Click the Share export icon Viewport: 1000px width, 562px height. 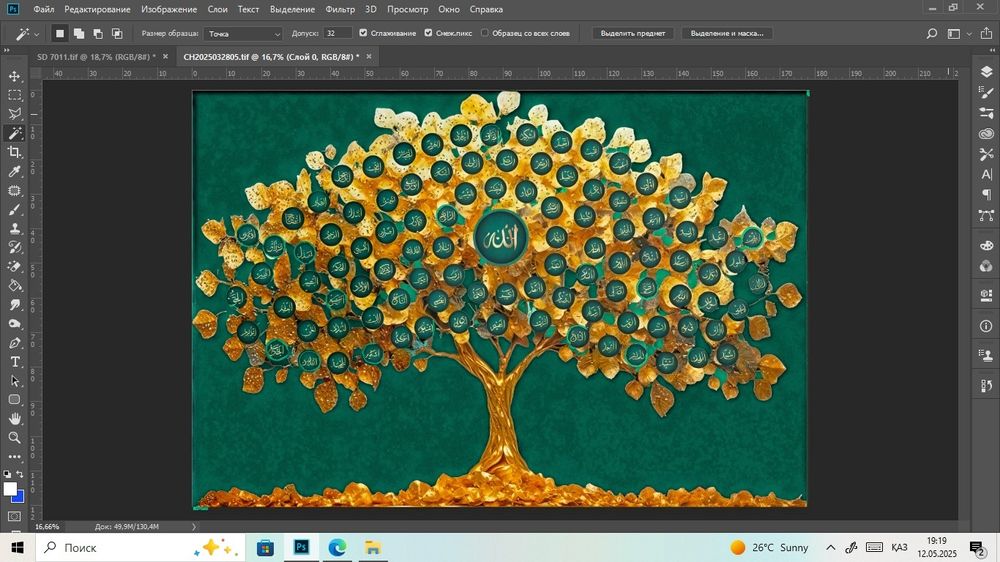(x=987, y=33)
